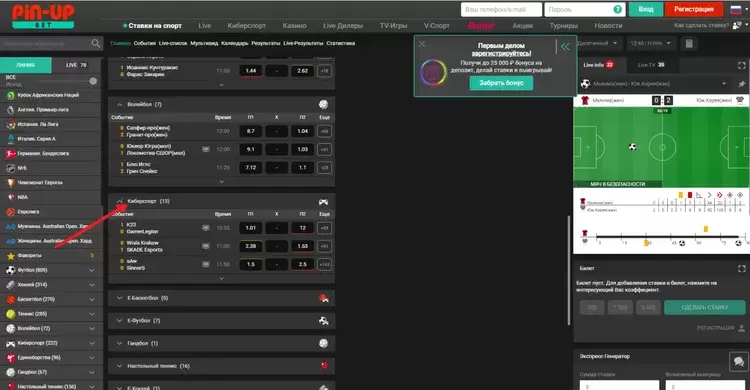This screenshot has height=390, width=750.
Task: Click the Забрать бонус button
Action: (x=501, y=83)
